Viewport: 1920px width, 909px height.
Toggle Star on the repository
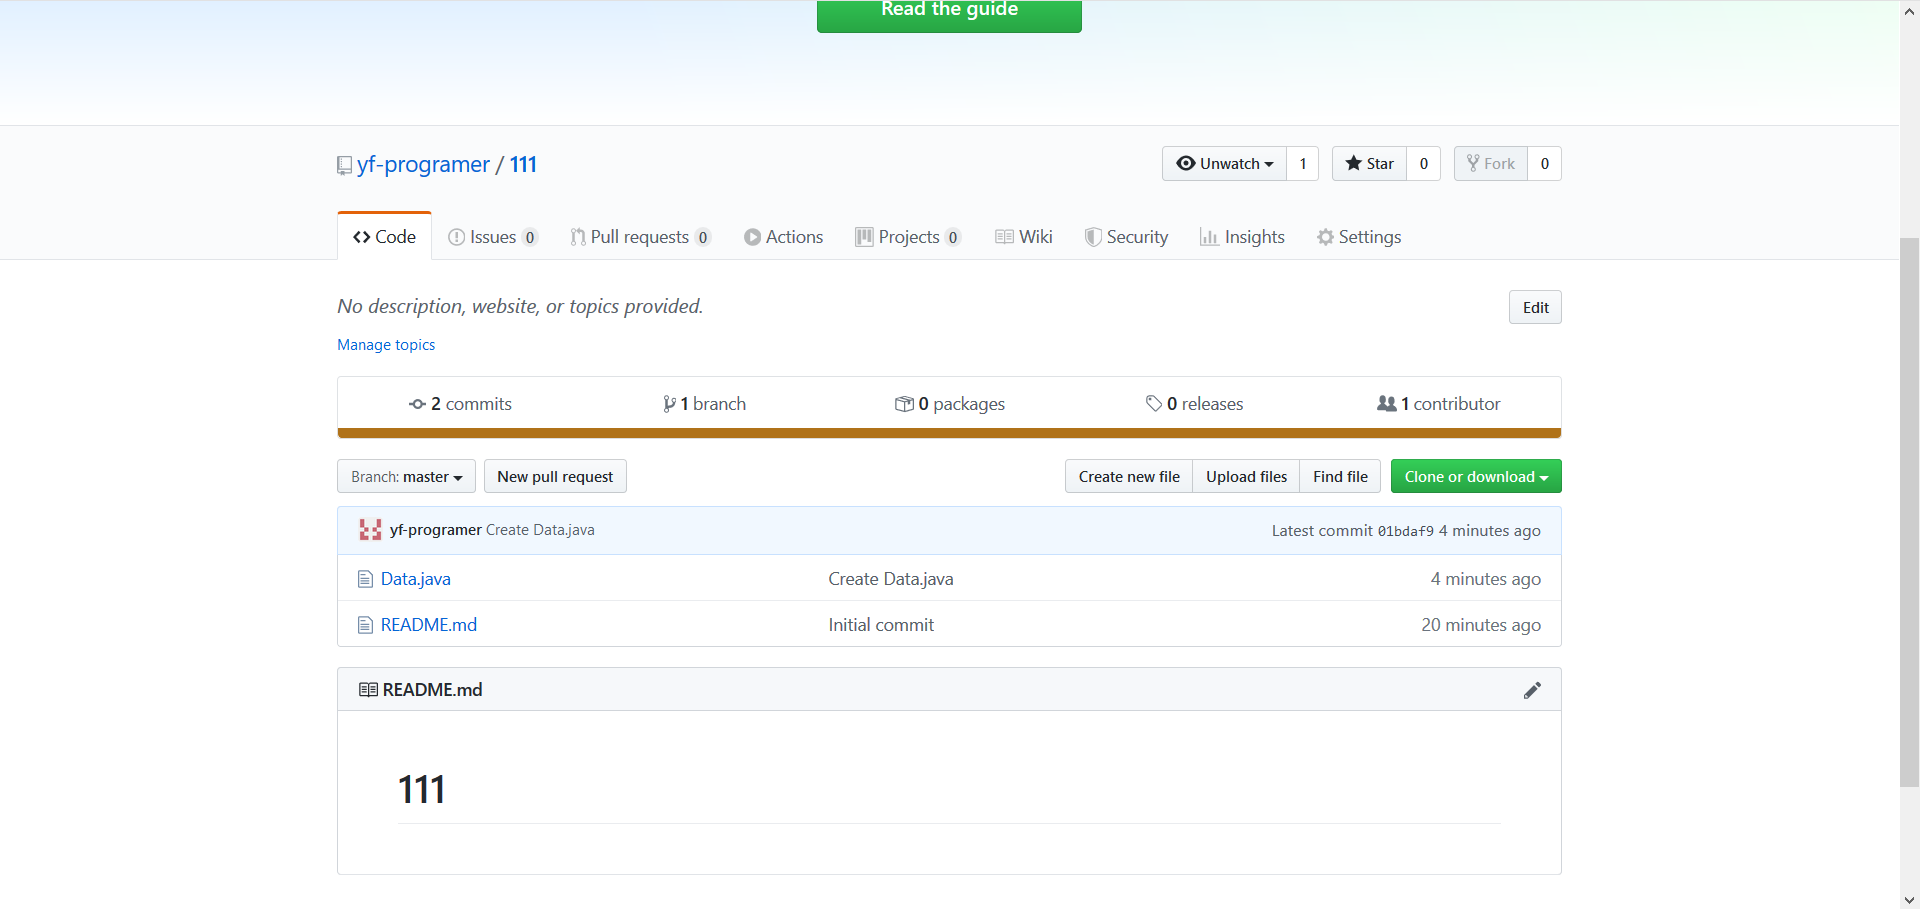pos(1370,163)
